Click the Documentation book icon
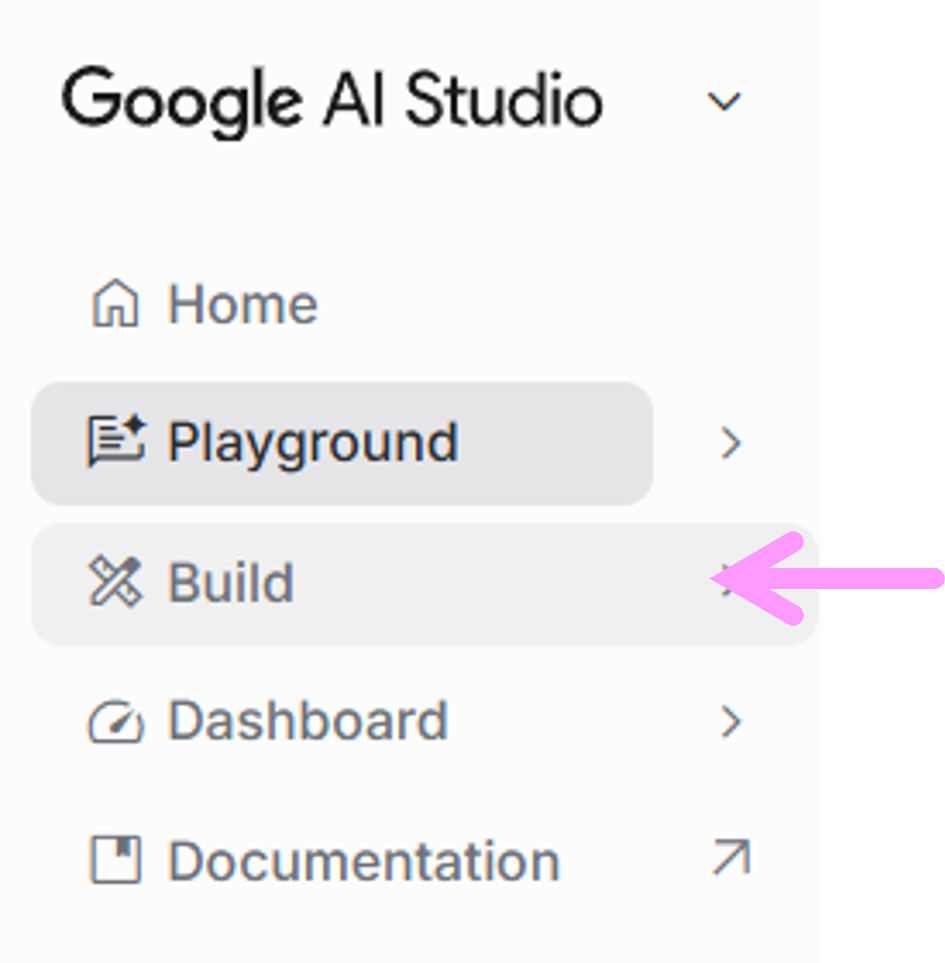945x963 pixels. point(116,860)
